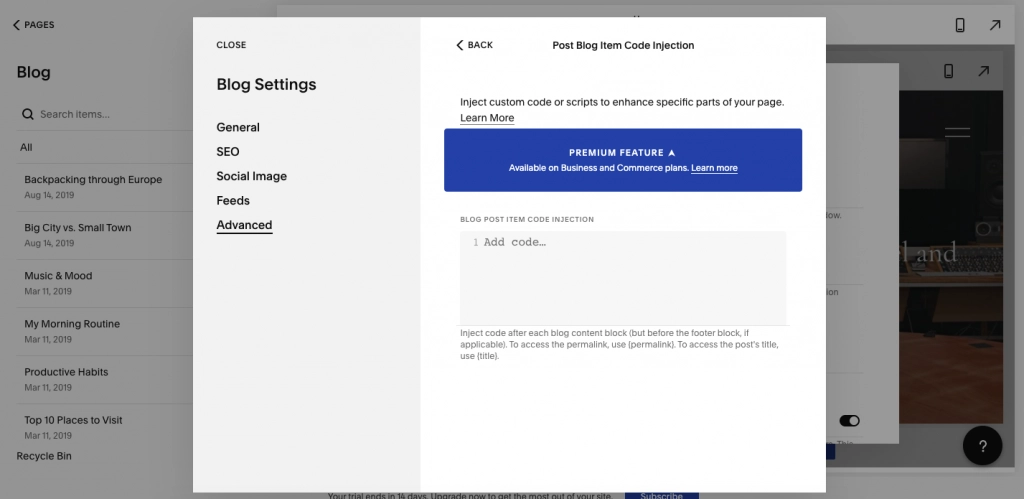
Task: Switch to Social Image settings
Action: click(251, 176)
